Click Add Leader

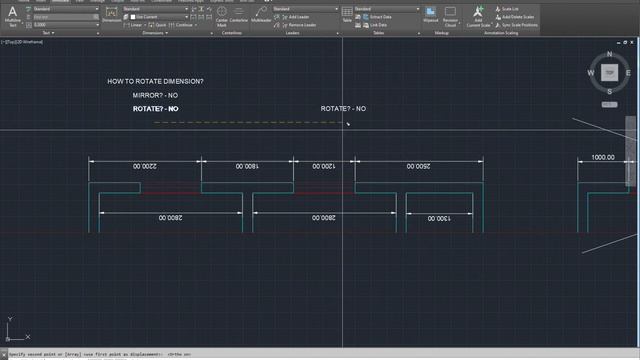pyautogui.click(x=296, y=17)
